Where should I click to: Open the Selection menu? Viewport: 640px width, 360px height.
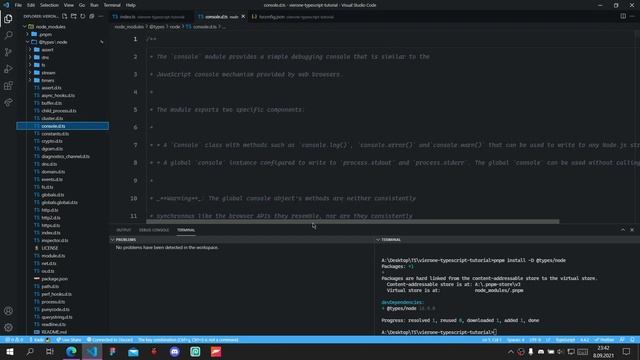tap(49, 5)
